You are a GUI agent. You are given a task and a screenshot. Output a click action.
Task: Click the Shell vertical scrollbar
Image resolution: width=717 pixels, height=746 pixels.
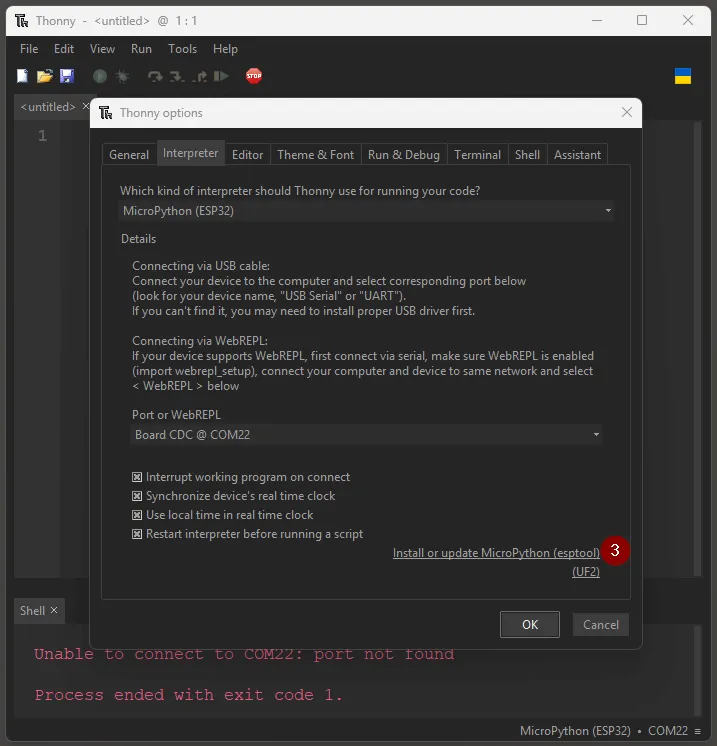click(697, 671)
